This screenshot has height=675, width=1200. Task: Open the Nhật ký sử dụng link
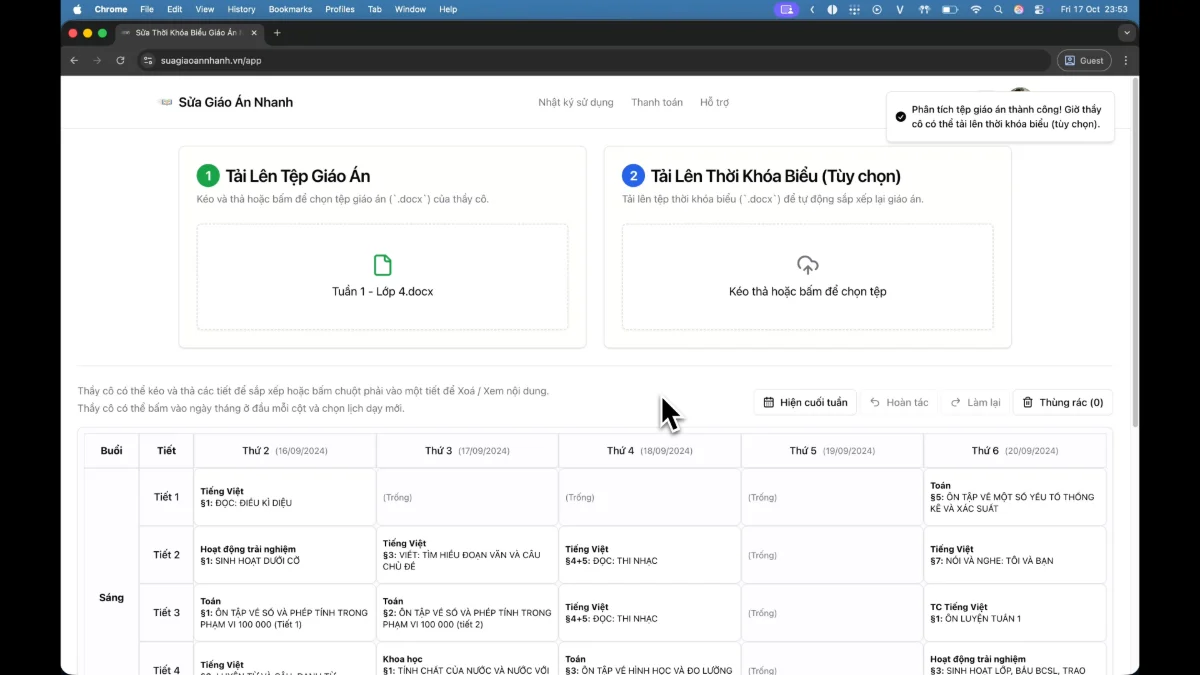(x=577, y=102)
